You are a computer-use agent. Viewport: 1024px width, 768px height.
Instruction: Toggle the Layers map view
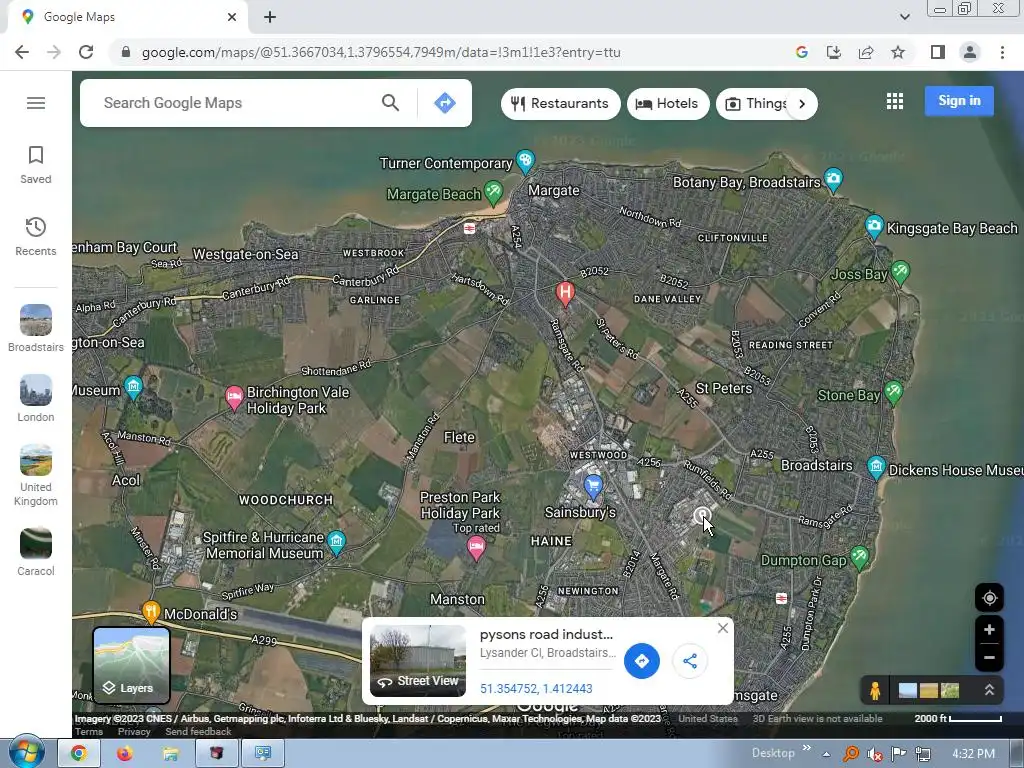(131, 665)
